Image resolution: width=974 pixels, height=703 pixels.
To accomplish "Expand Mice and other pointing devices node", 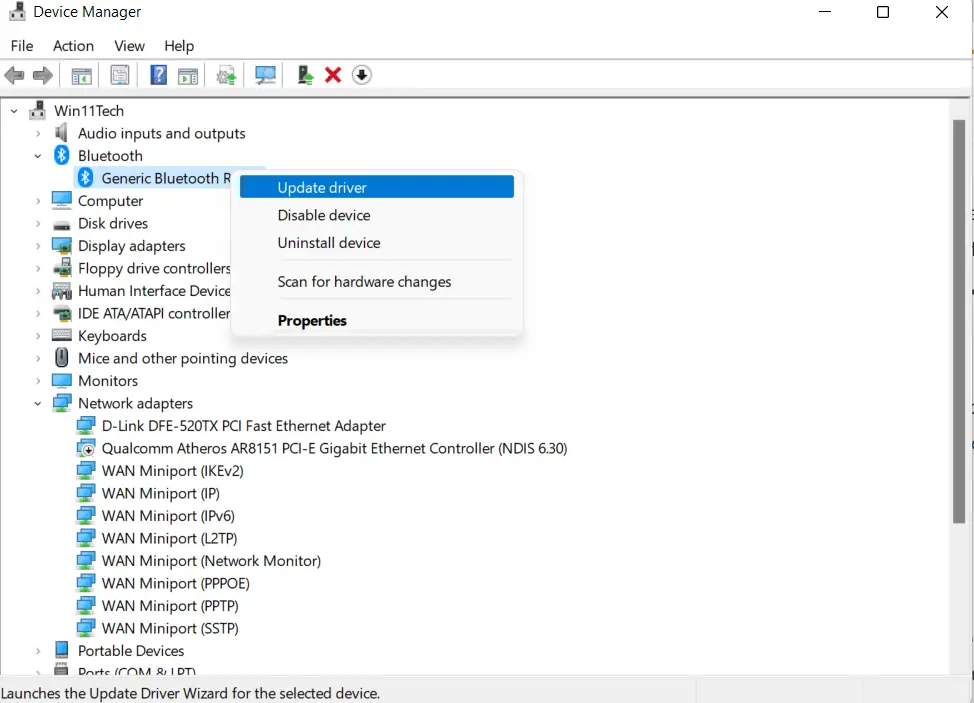I will (x=38, y=358).
